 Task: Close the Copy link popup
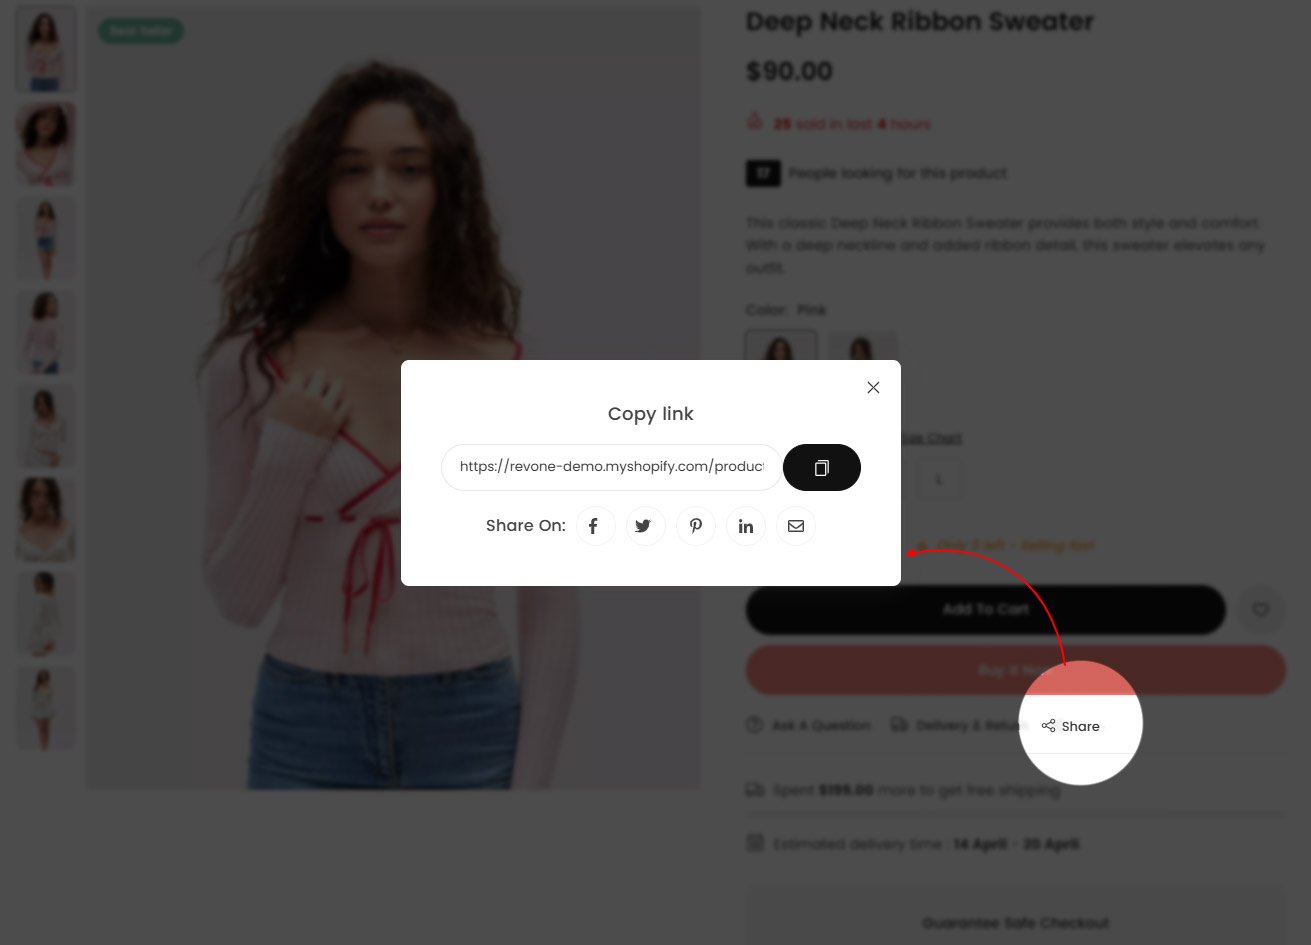tap(873, 387)
